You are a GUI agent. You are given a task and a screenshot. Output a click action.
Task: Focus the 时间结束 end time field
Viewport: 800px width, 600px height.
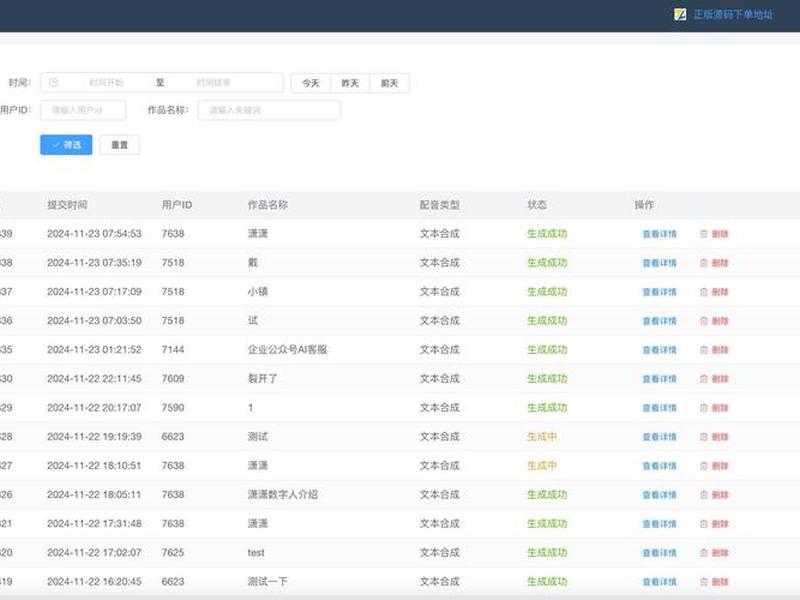tap(213, 82)
